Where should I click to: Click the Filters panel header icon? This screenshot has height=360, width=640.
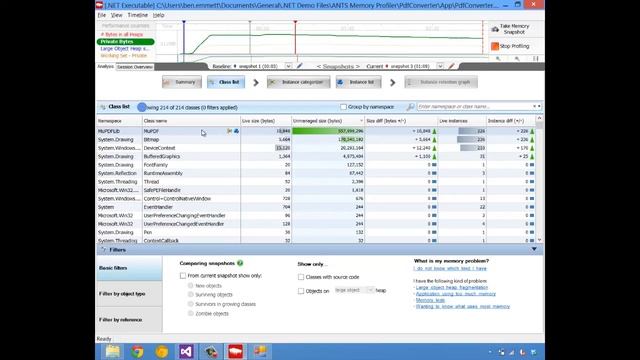pos(103,249)
